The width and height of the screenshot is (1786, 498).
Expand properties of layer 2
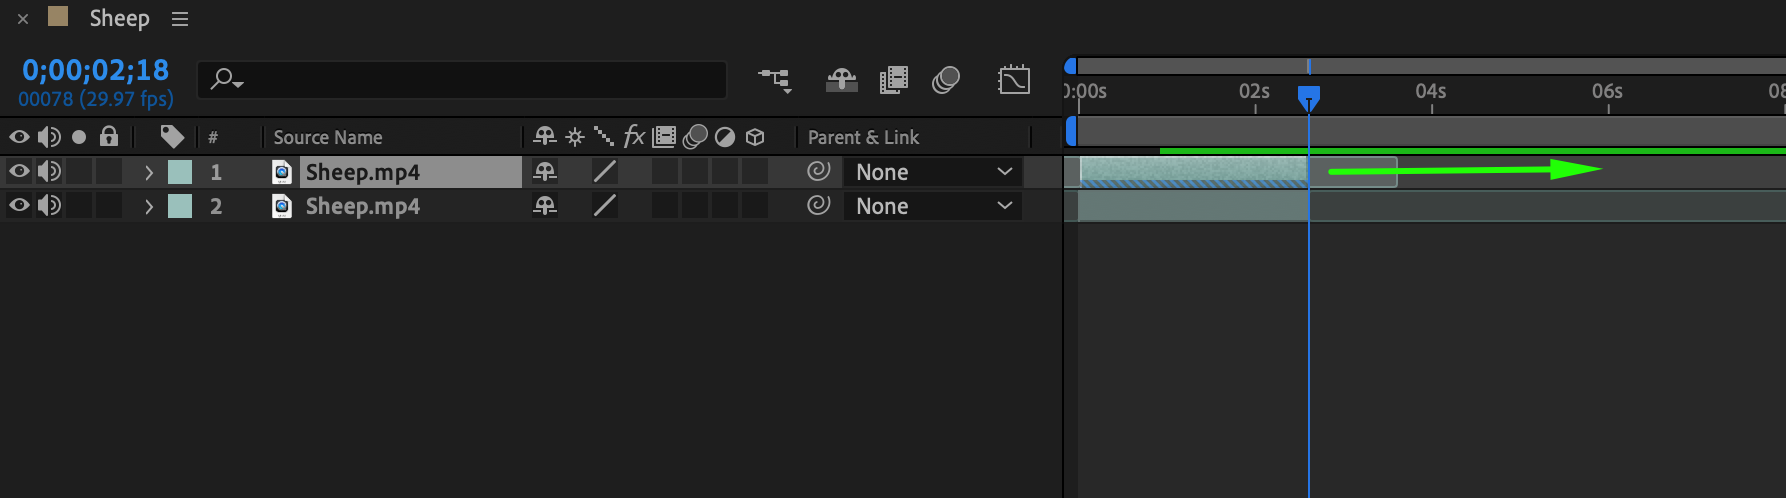149,206
